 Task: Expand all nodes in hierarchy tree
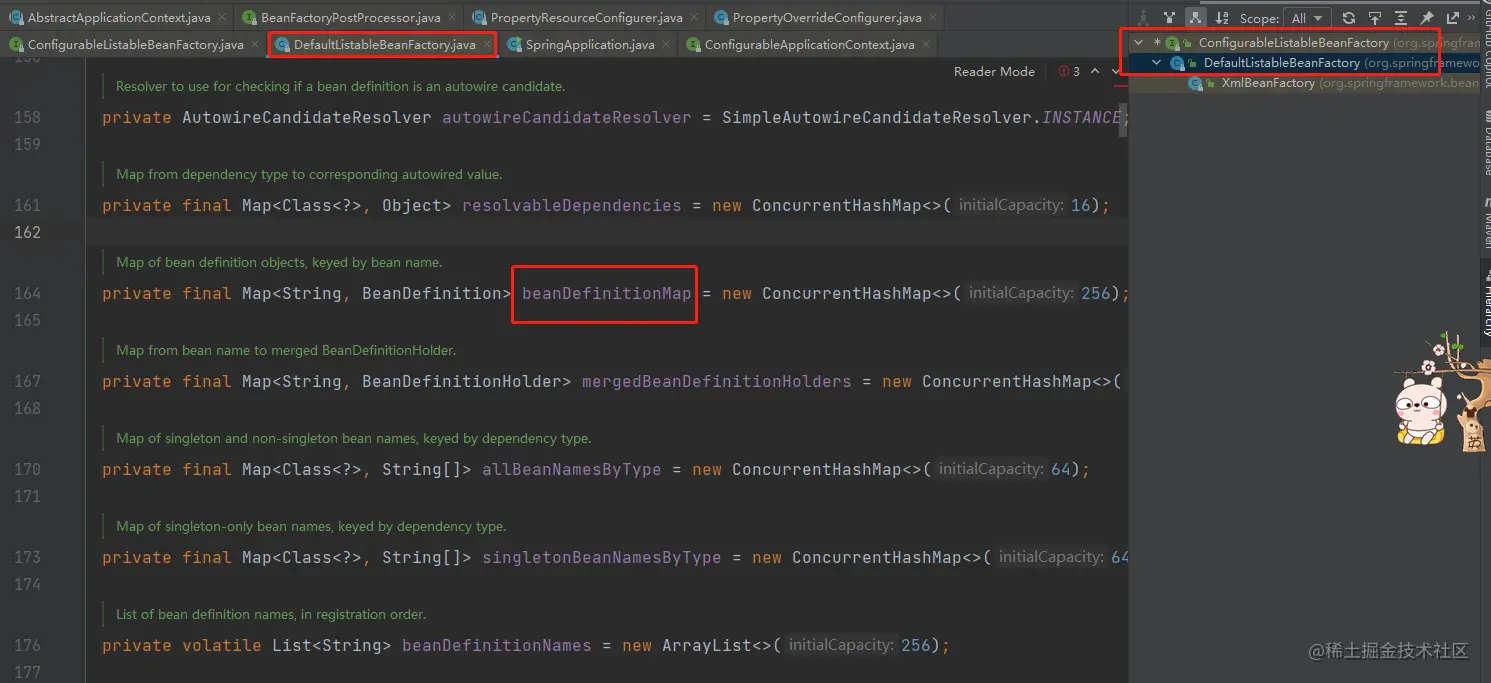pos(1401,18)
